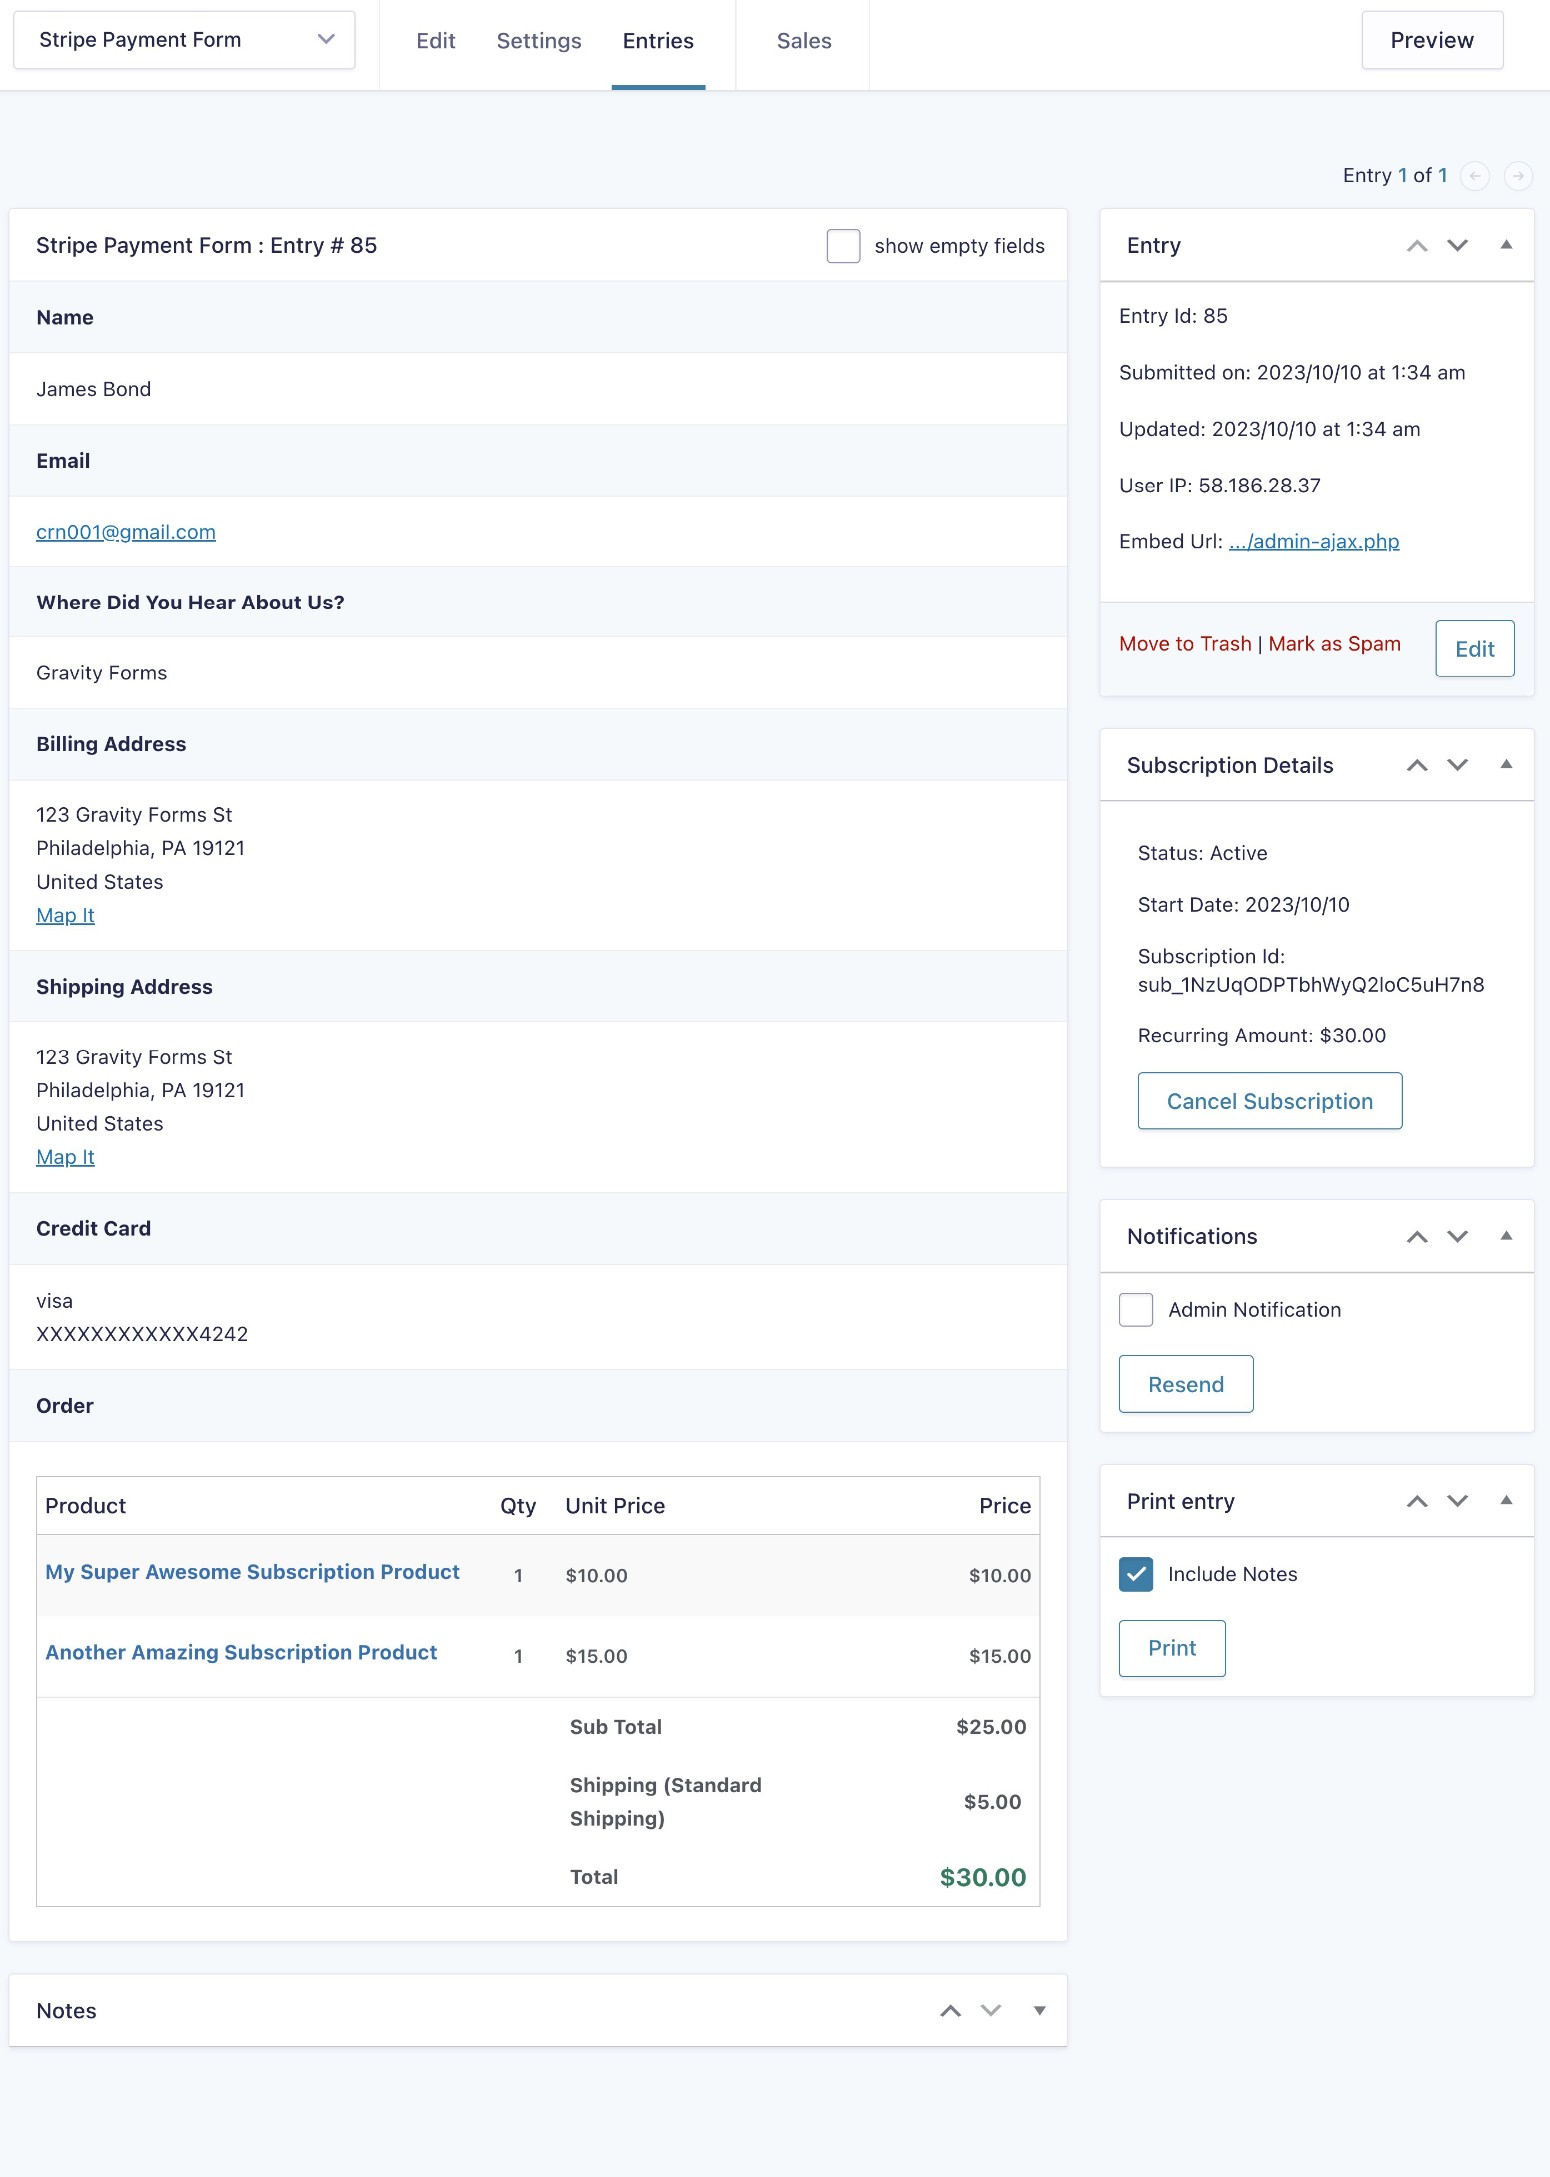The width and height of the screenshot is (1550, 2177).
Task: Uncheck Include Notes checkbox
Action: click(x=1136, y=1574)
